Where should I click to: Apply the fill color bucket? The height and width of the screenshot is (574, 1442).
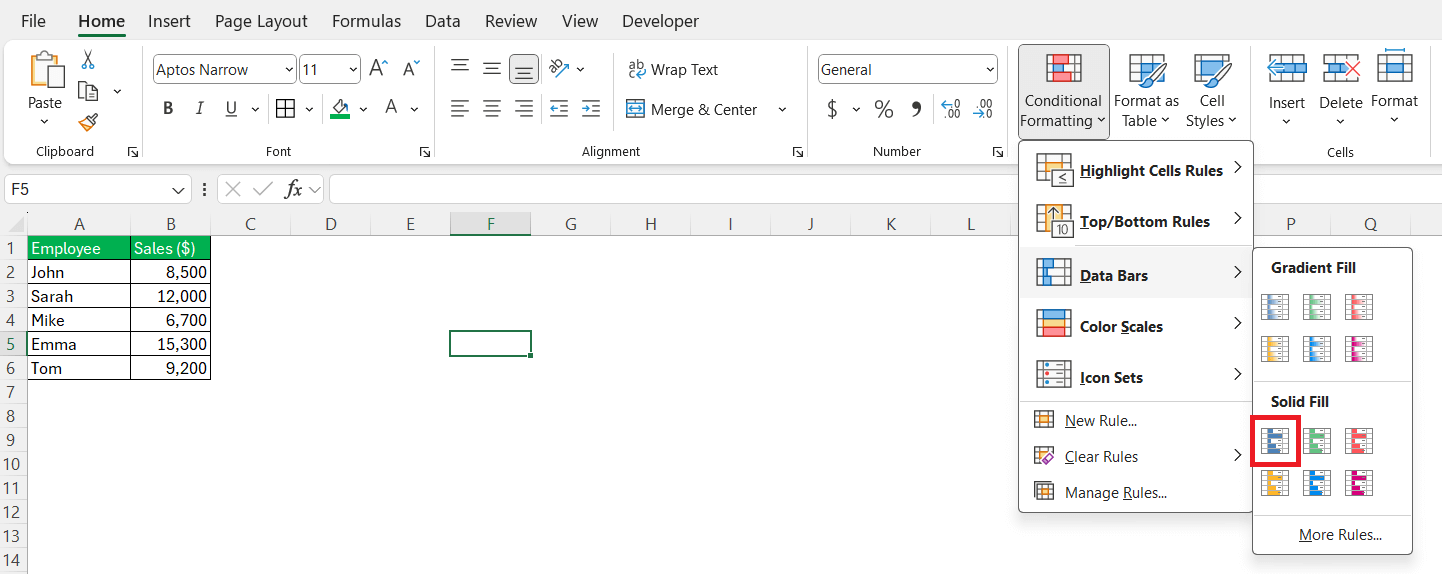[340, 109]
